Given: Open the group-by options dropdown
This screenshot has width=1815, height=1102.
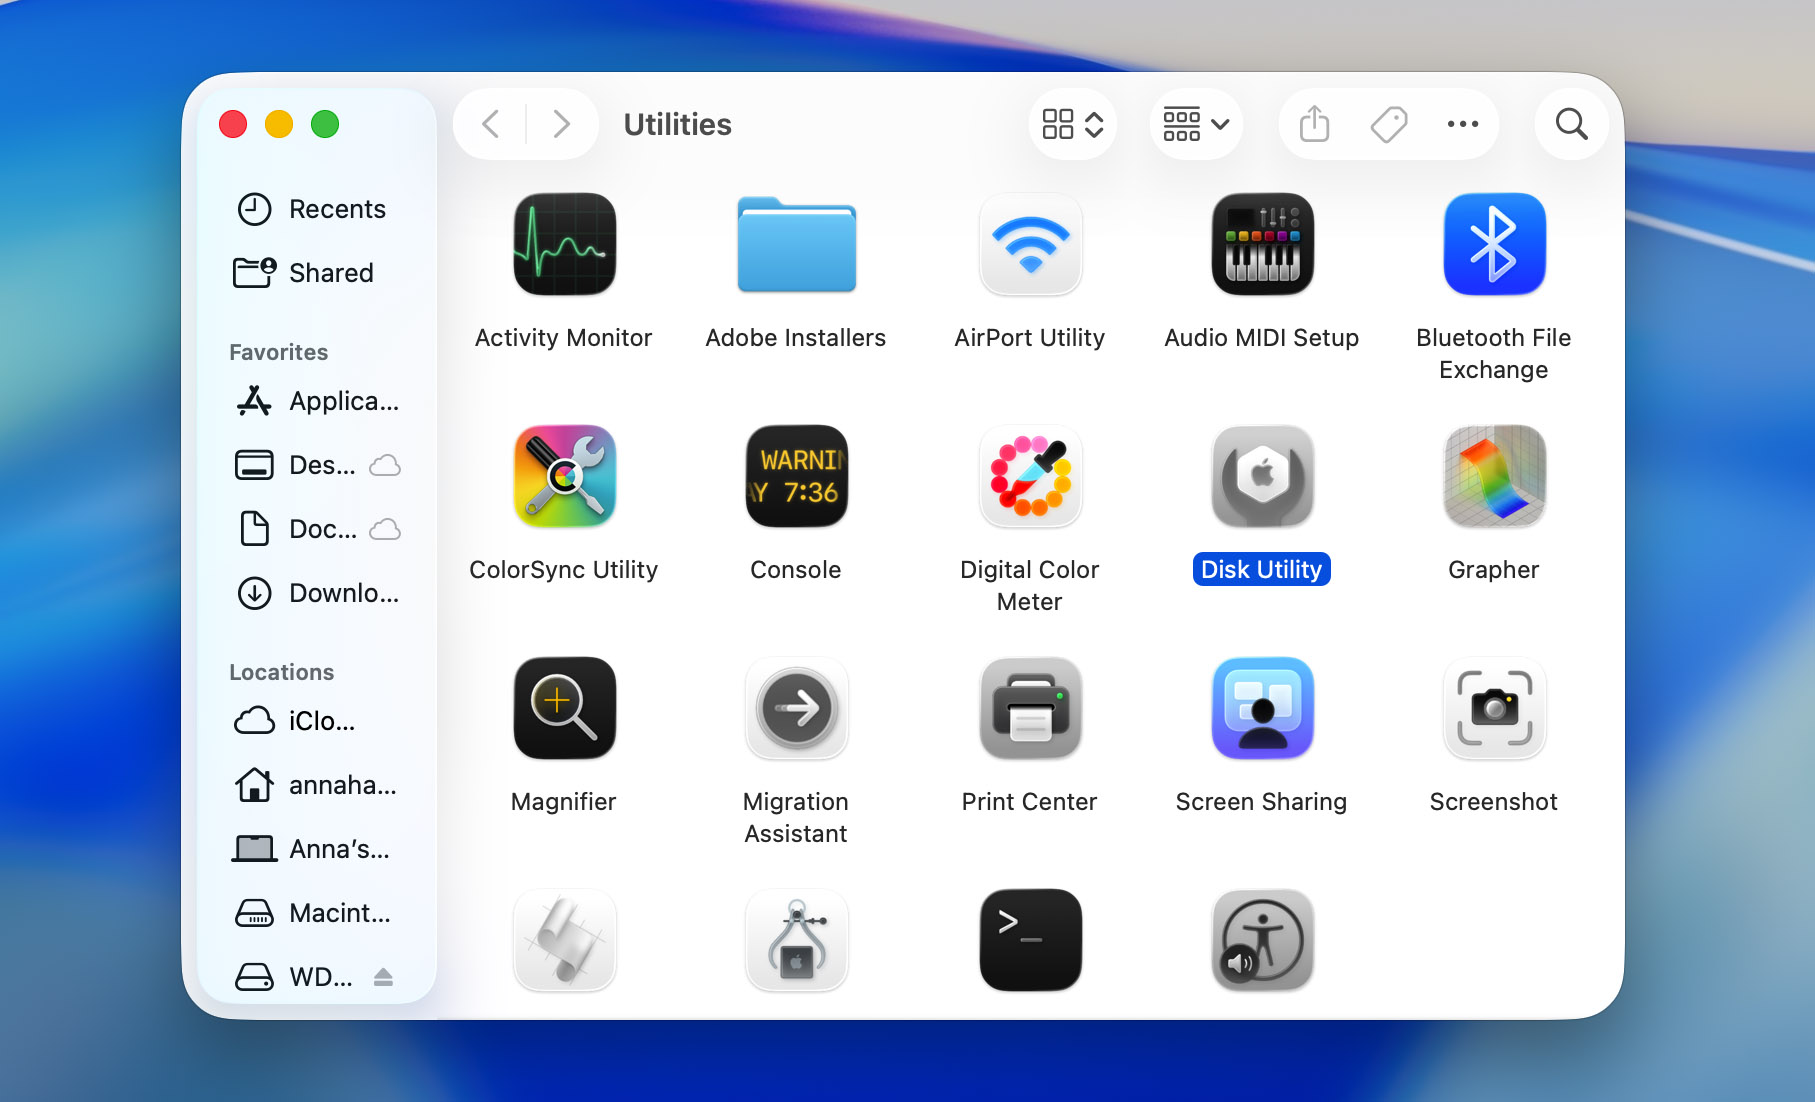Looking at the screenshot, I should (1196, 124).
